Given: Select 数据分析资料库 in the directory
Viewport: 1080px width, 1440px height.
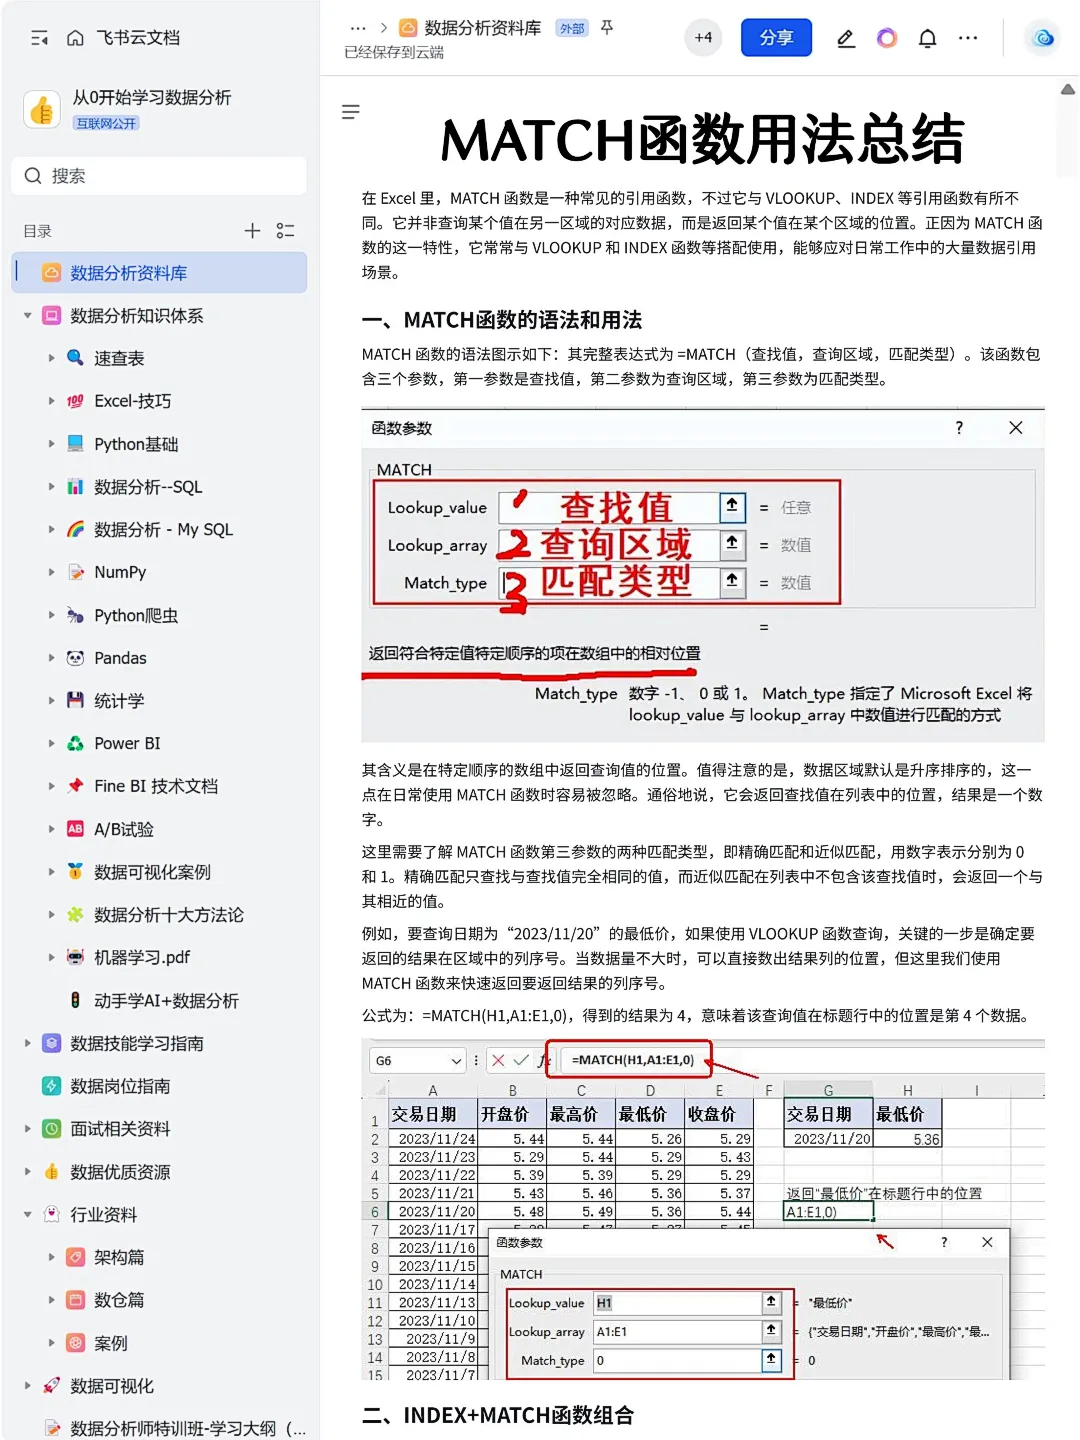Looking at the screenshot, I should click(160, 273).
